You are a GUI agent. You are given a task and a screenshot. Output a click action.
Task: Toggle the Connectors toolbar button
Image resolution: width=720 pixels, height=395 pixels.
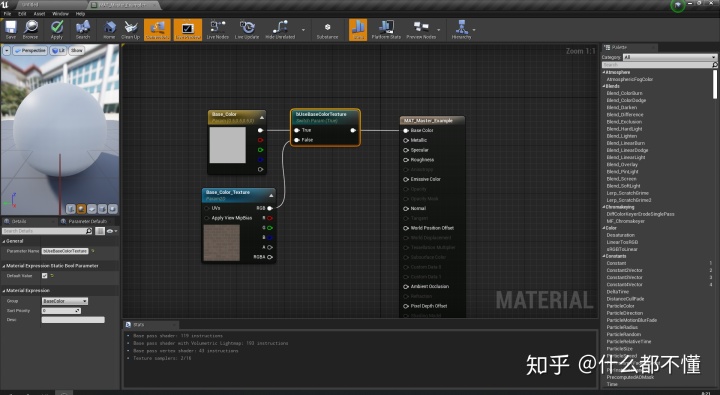click(x=157, y=29)
